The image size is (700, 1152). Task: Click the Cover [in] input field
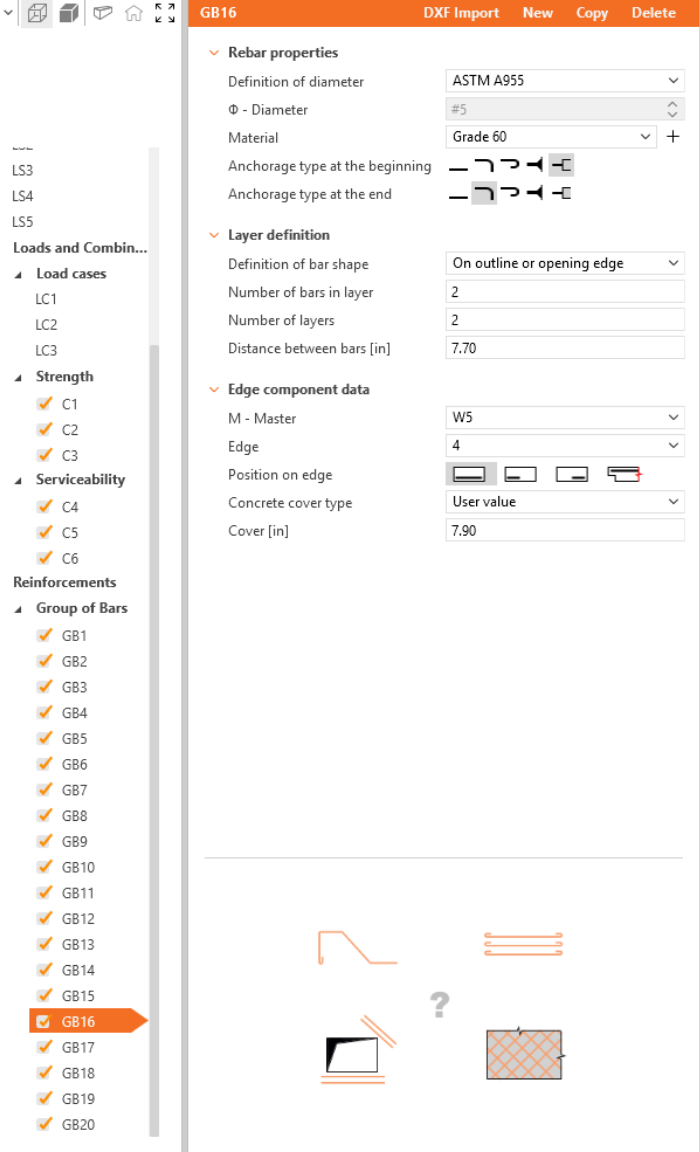(x=564, y=530)
